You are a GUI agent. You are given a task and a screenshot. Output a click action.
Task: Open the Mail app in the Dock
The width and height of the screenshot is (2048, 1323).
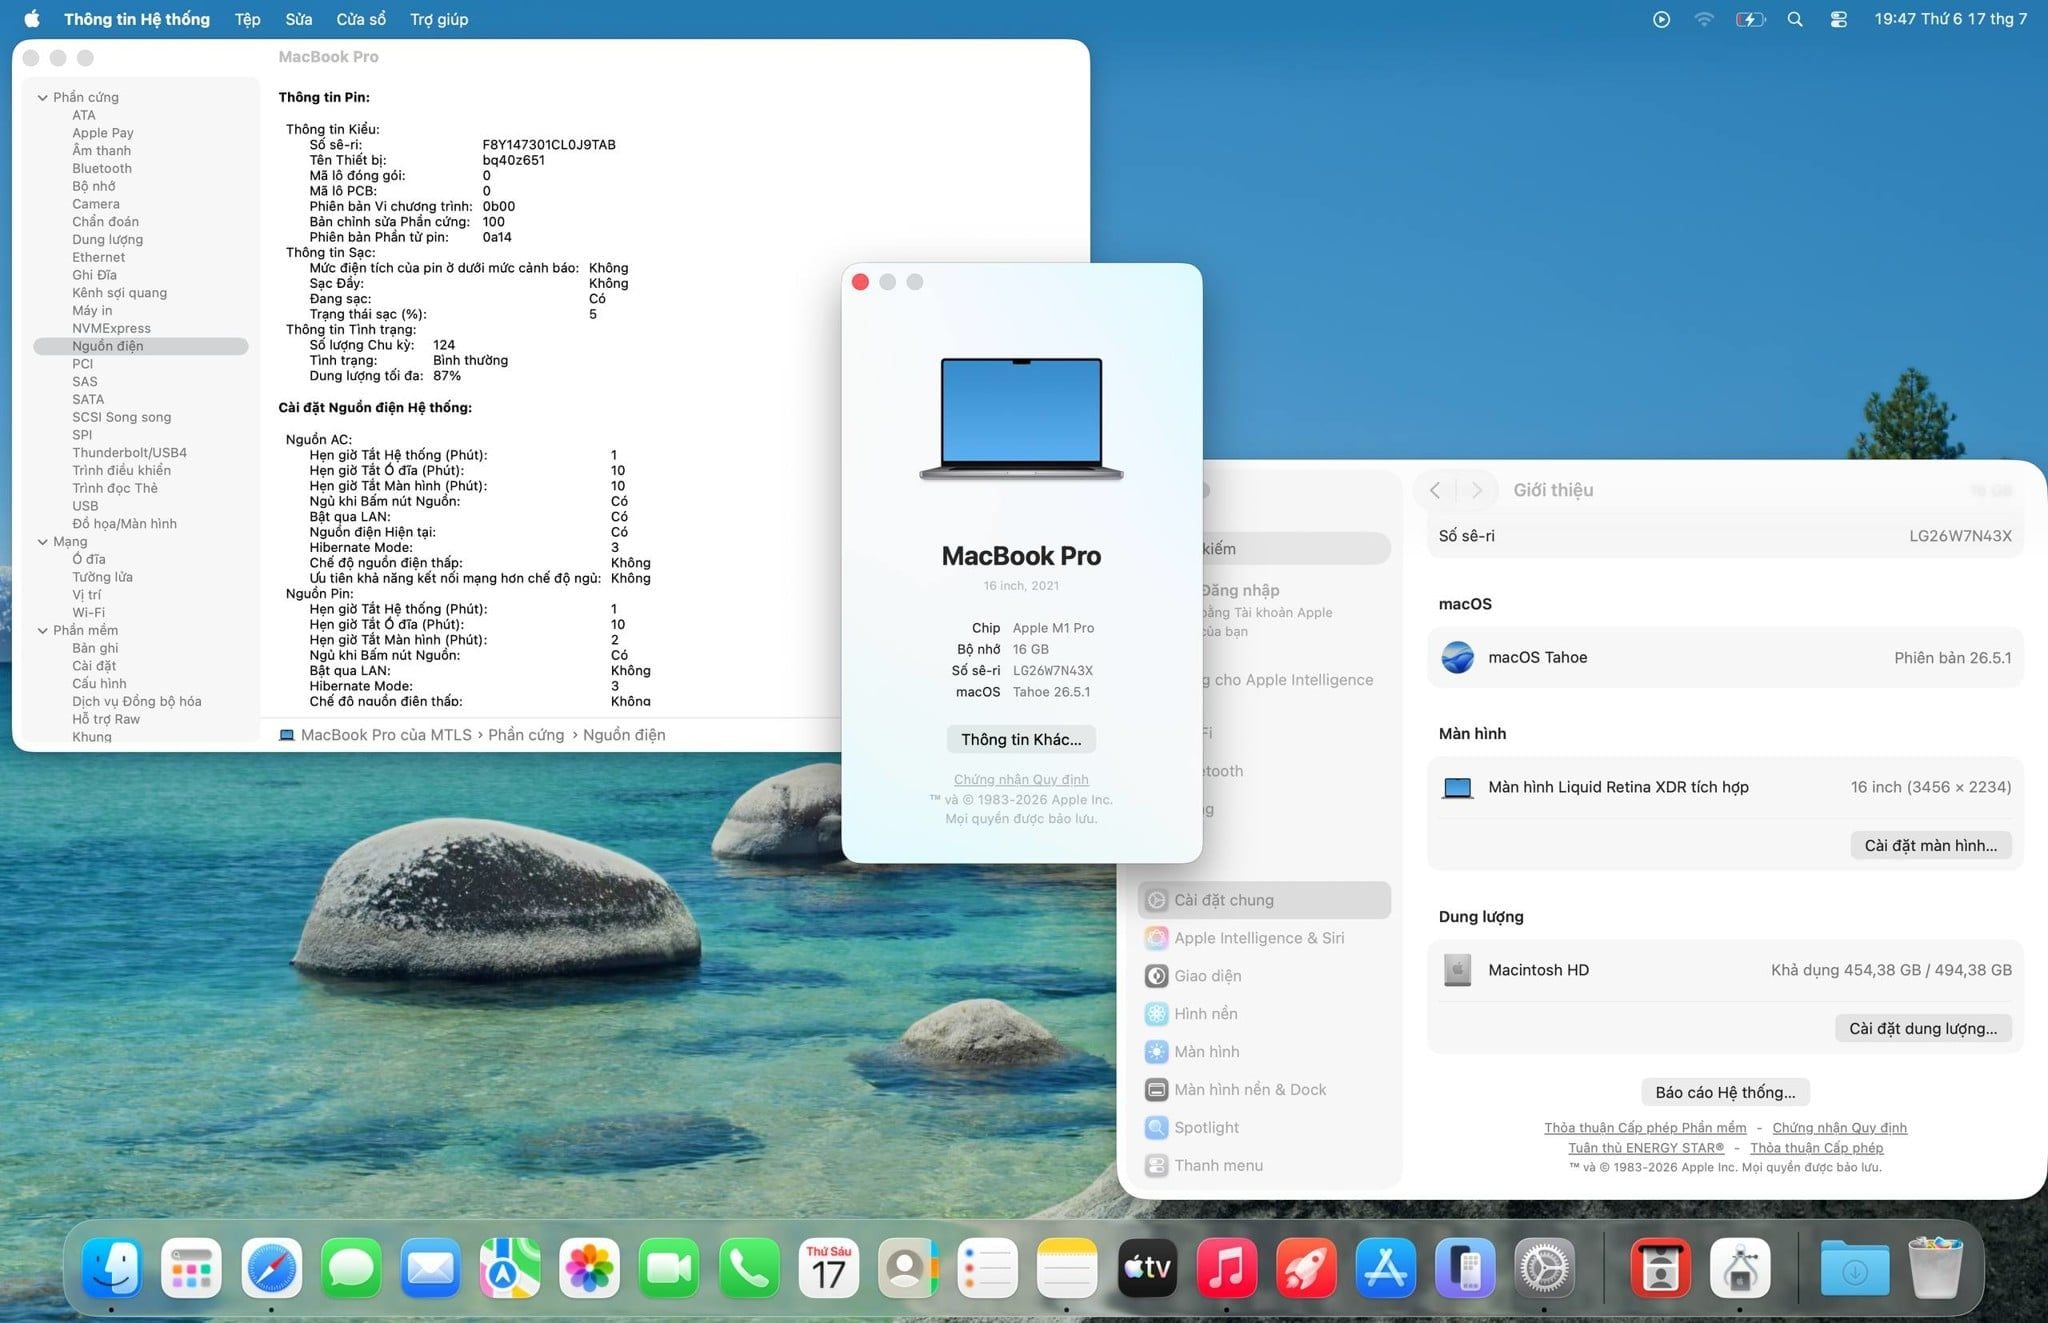coord(430,1268)
